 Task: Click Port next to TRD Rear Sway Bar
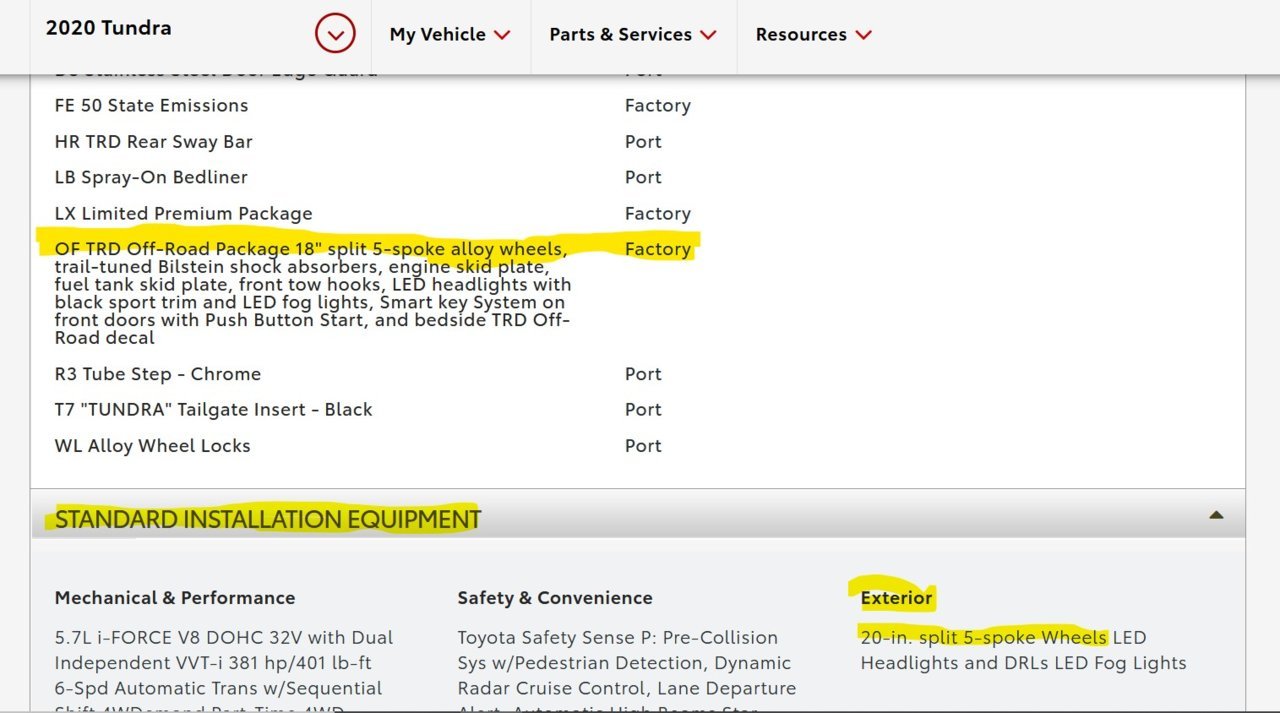click(643, 141)
